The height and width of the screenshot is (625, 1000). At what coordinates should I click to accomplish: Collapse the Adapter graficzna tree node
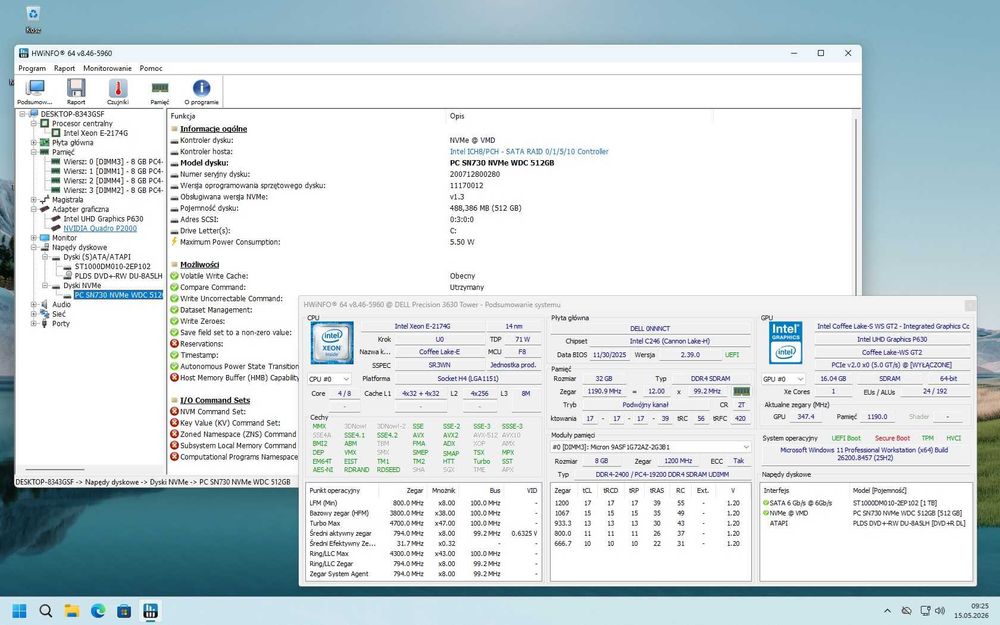33,209
